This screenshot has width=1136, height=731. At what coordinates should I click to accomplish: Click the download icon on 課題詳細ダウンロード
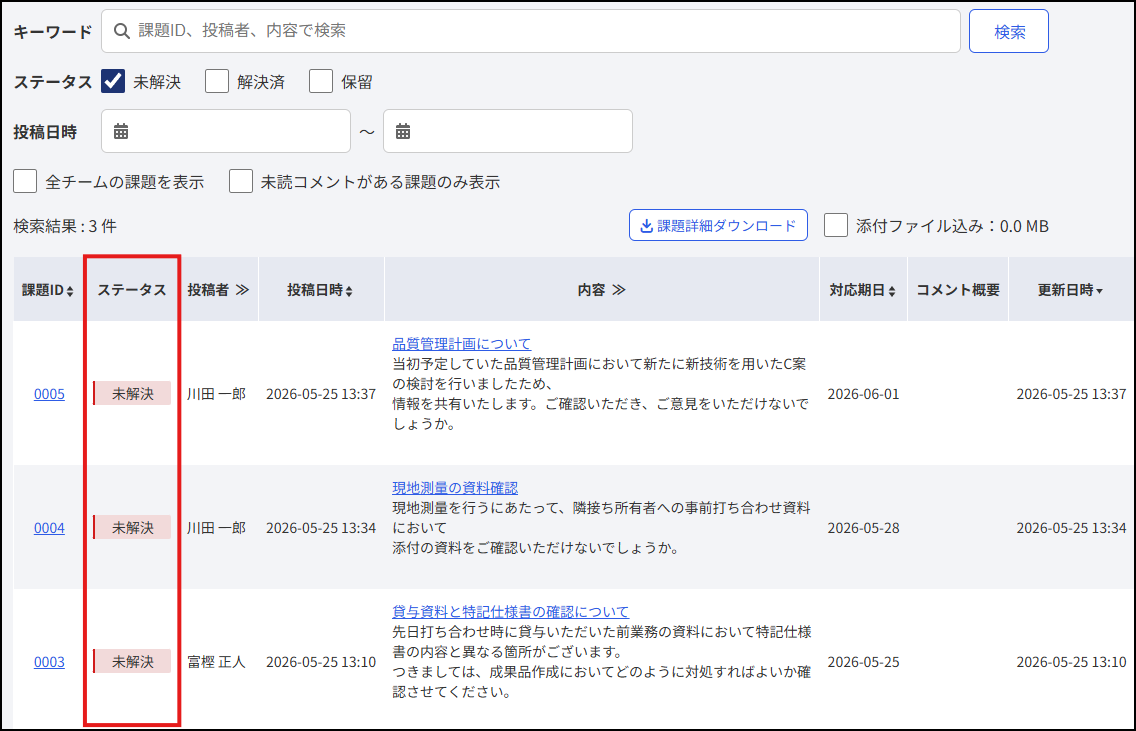click(x=646, y=226)
